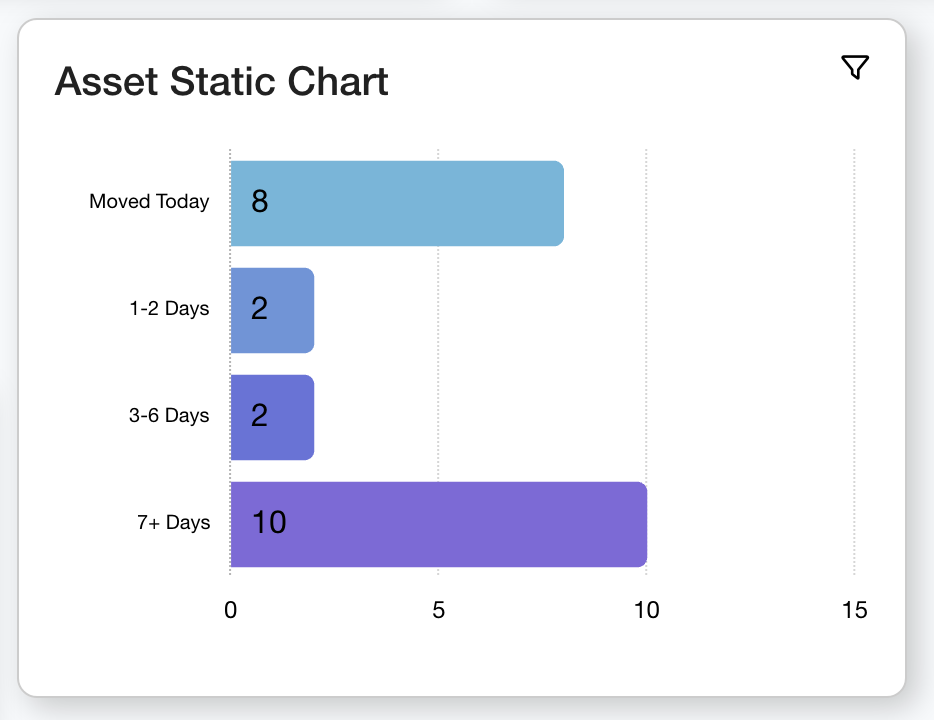Viewport: 934px width, 720px height.
Task: Open the chart filter funnel icon
Action: 855,68
